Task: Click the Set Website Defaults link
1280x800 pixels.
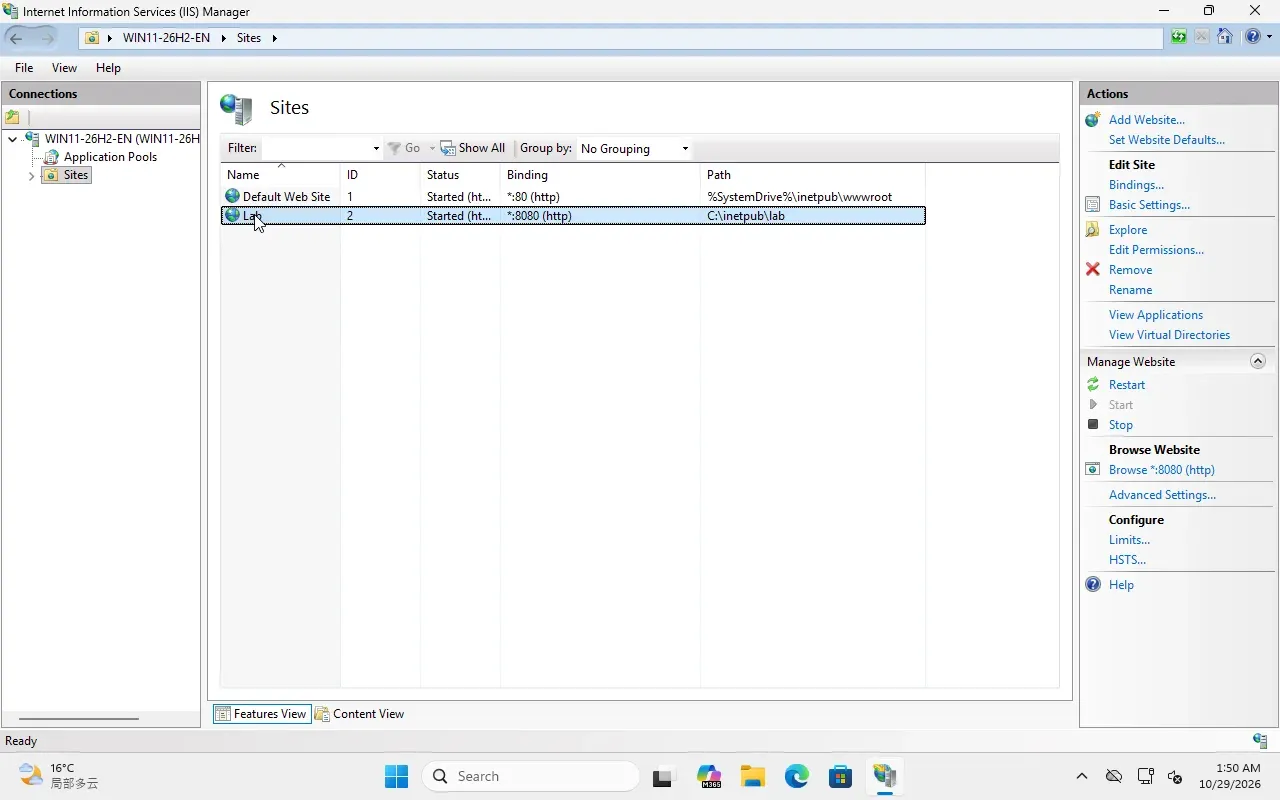Action: tap(1166, 139)
